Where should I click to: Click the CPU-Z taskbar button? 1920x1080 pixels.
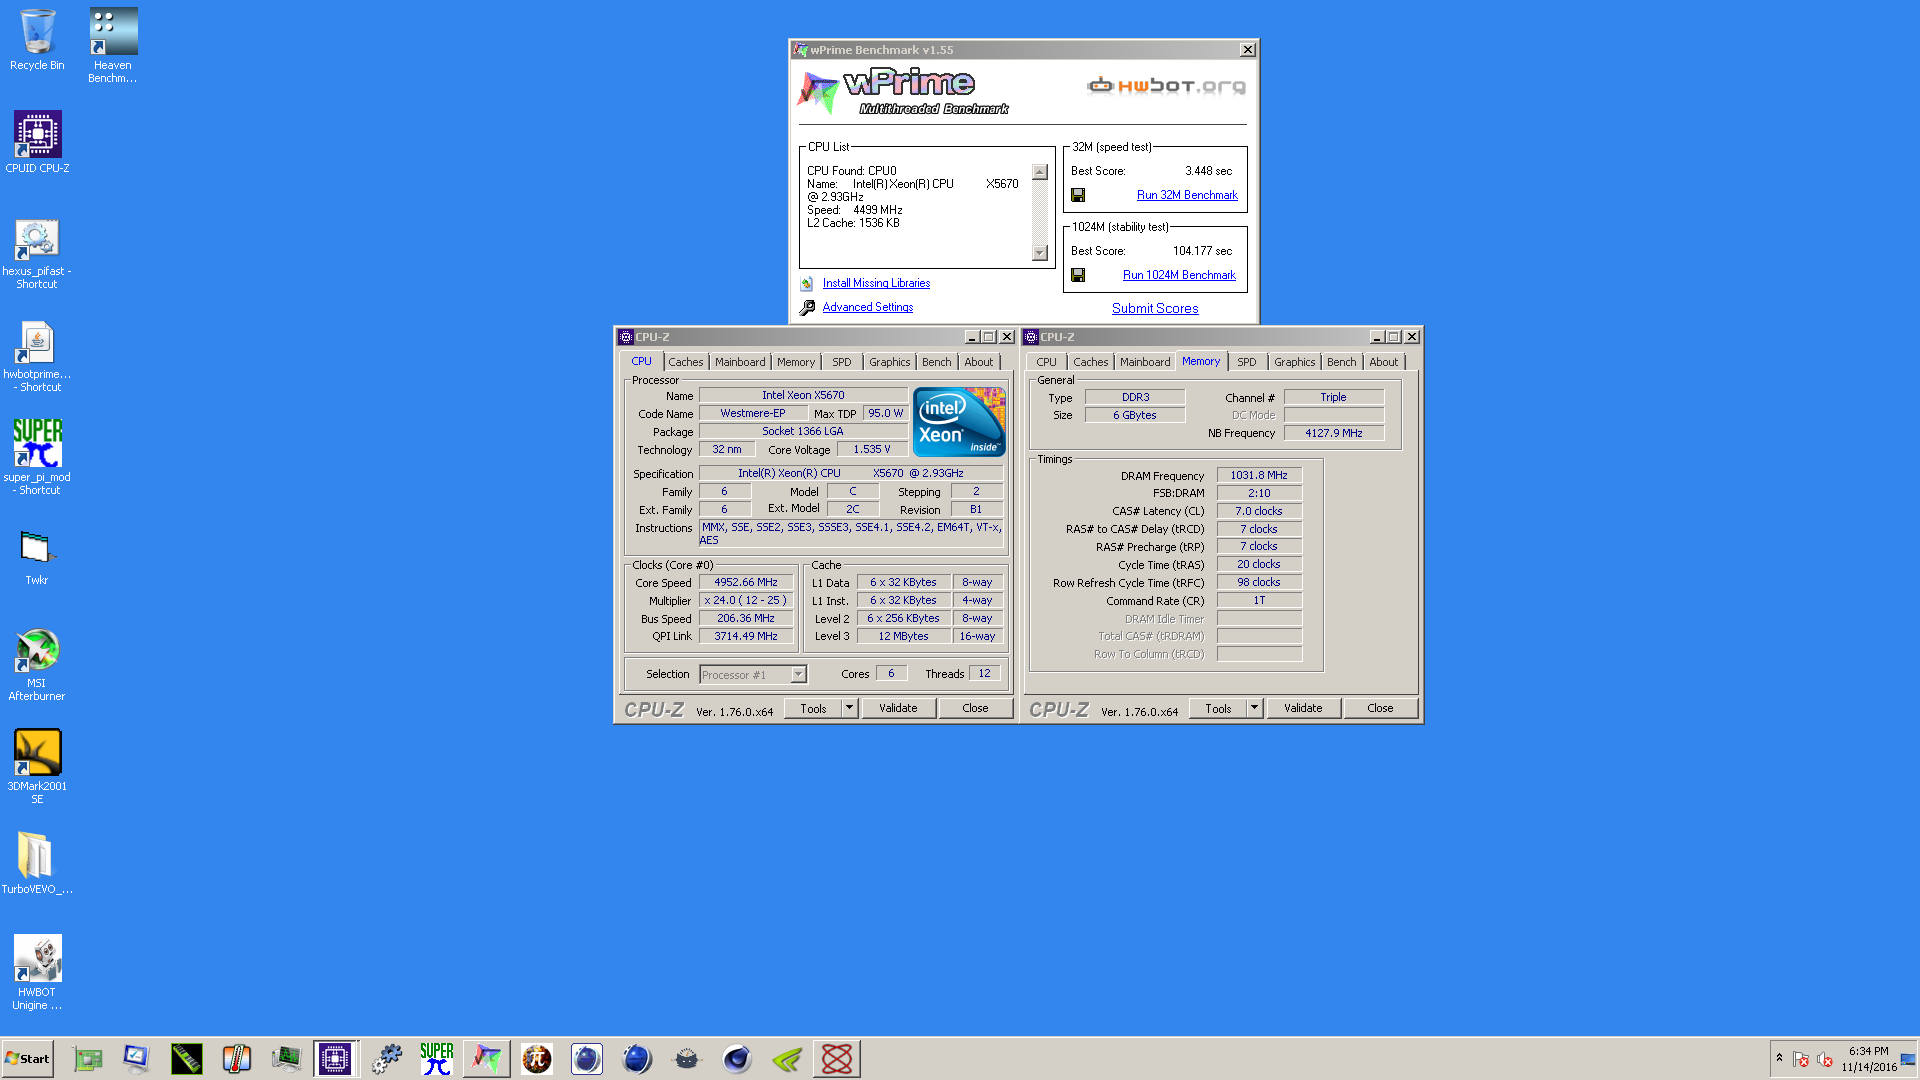click(x=335, y=1059)
